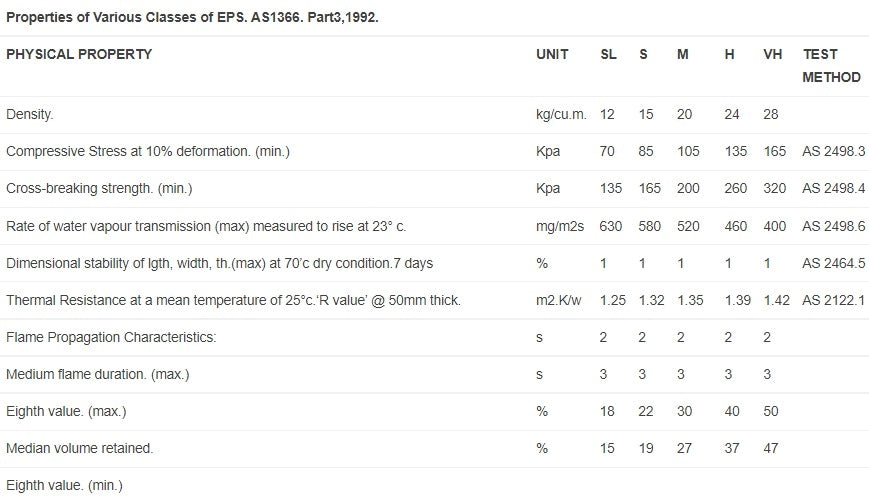
Task: Click the Dimensional stability row label
Action: click(x=219, y=263)
